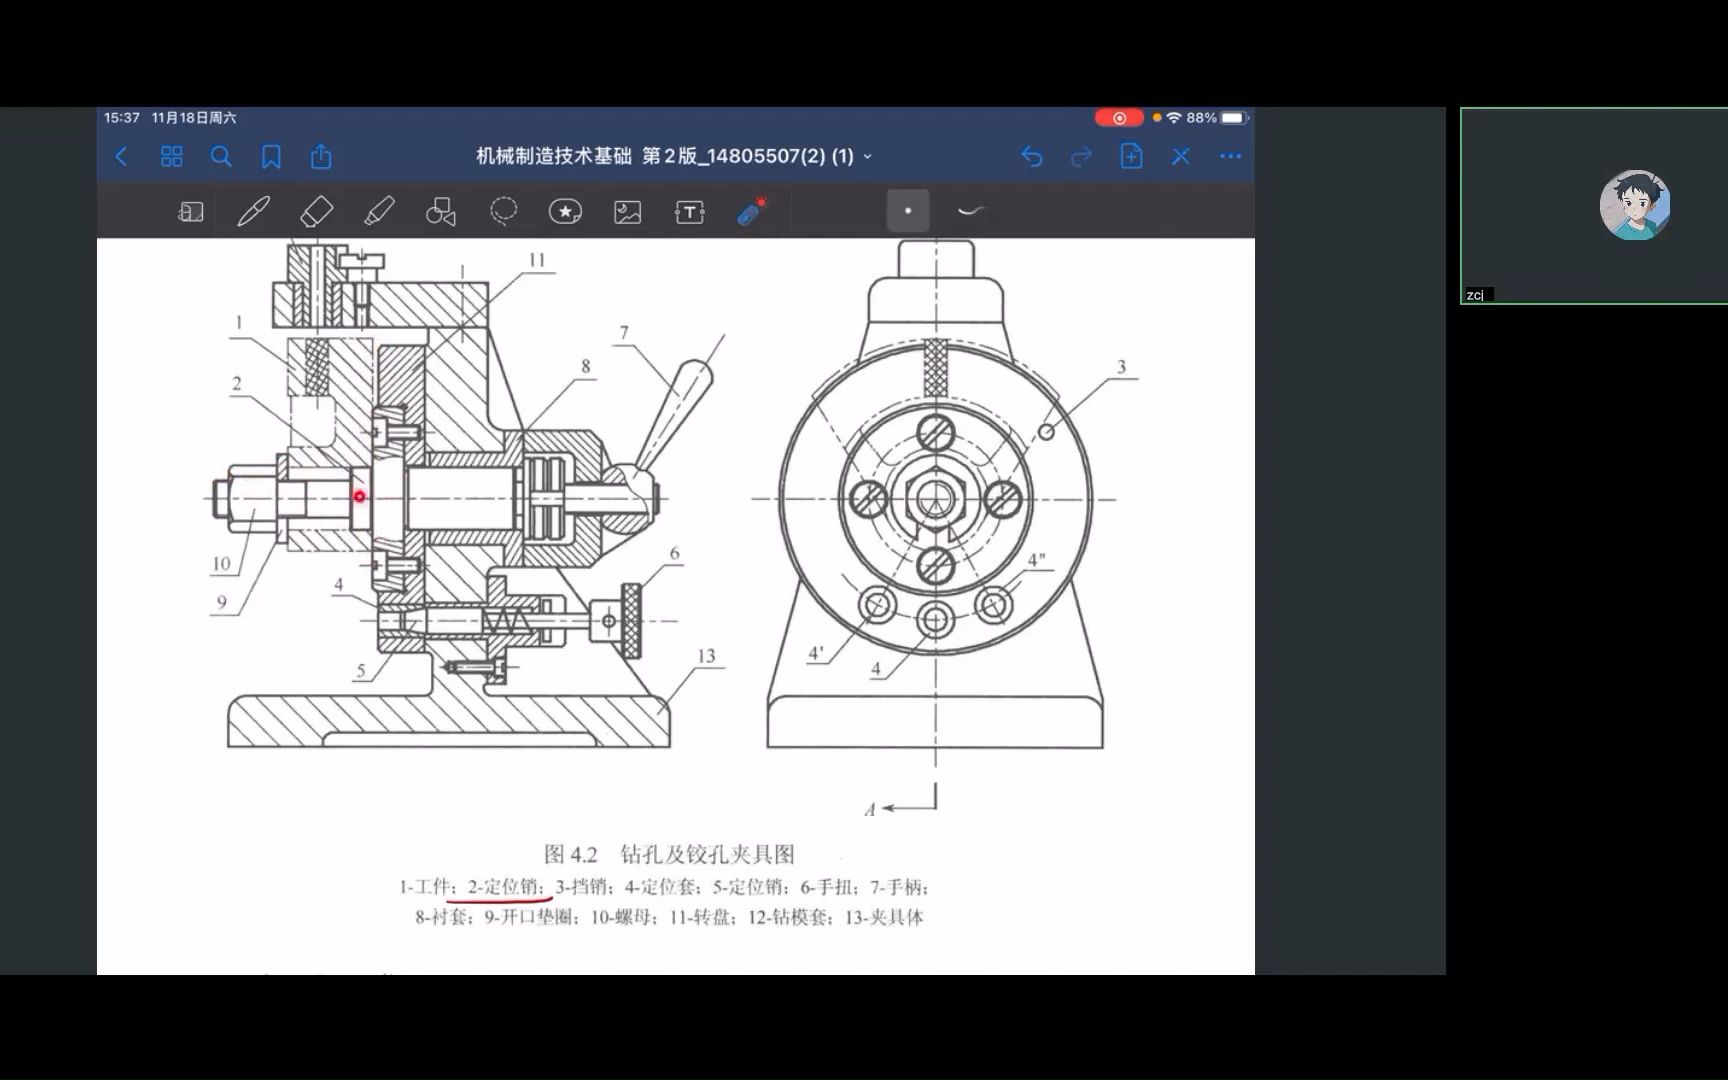1728x1080 pixels.
Task: Redo the last undone action
Action: pyautogui.click(x=1081, y=156)
